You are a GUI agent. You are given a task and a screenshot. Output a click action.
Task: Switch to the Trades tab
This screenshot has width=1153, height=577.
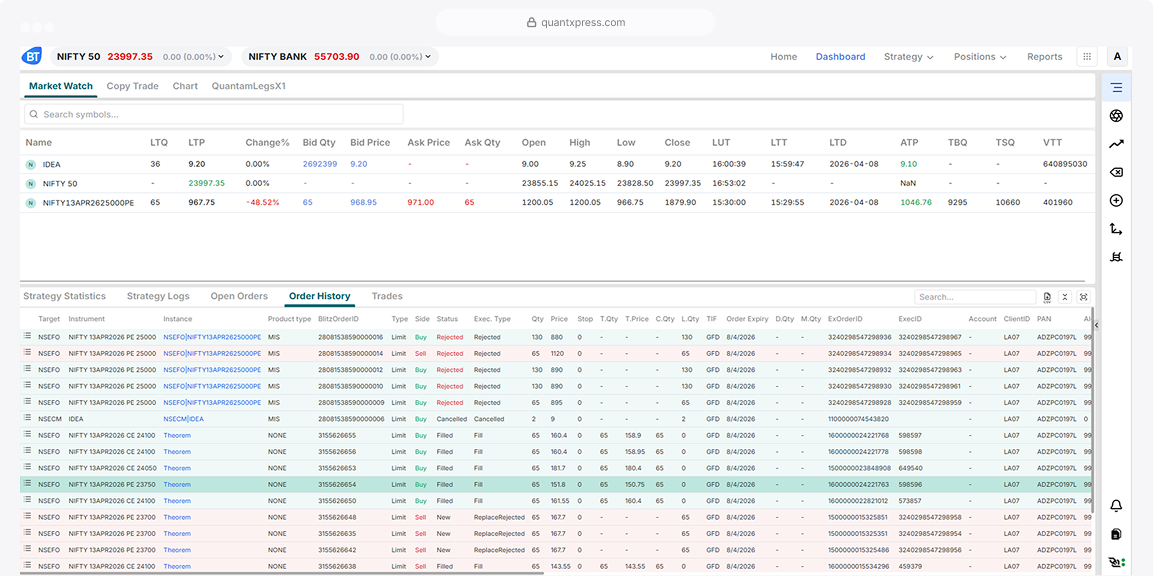pyautogui.click(x=387, y=296)
